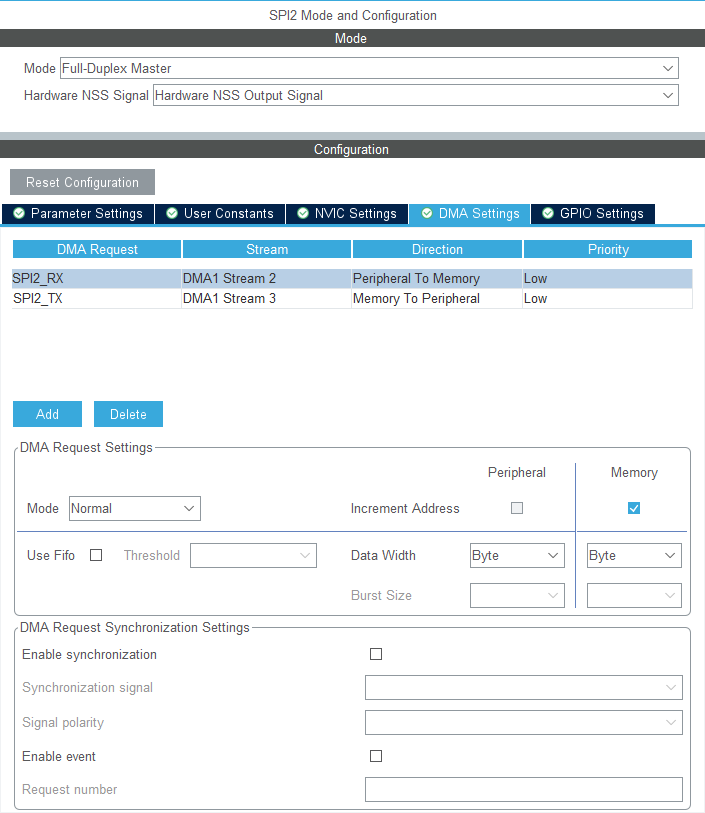Click the green check icon on User Constants

tap(172, 214)
